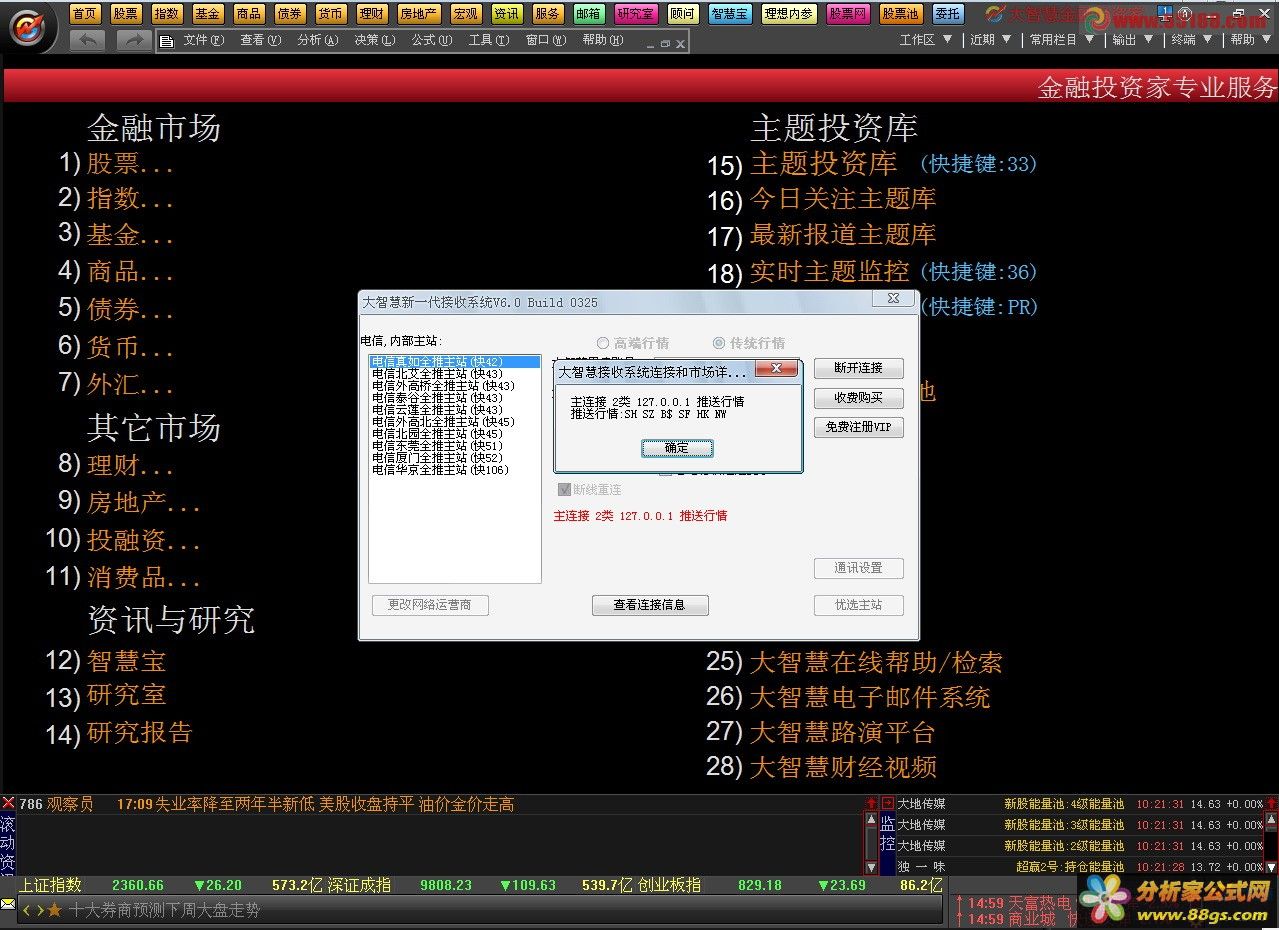Open 商品 toolbar button
1279x930 pixels.
click(x=248, y=13)
